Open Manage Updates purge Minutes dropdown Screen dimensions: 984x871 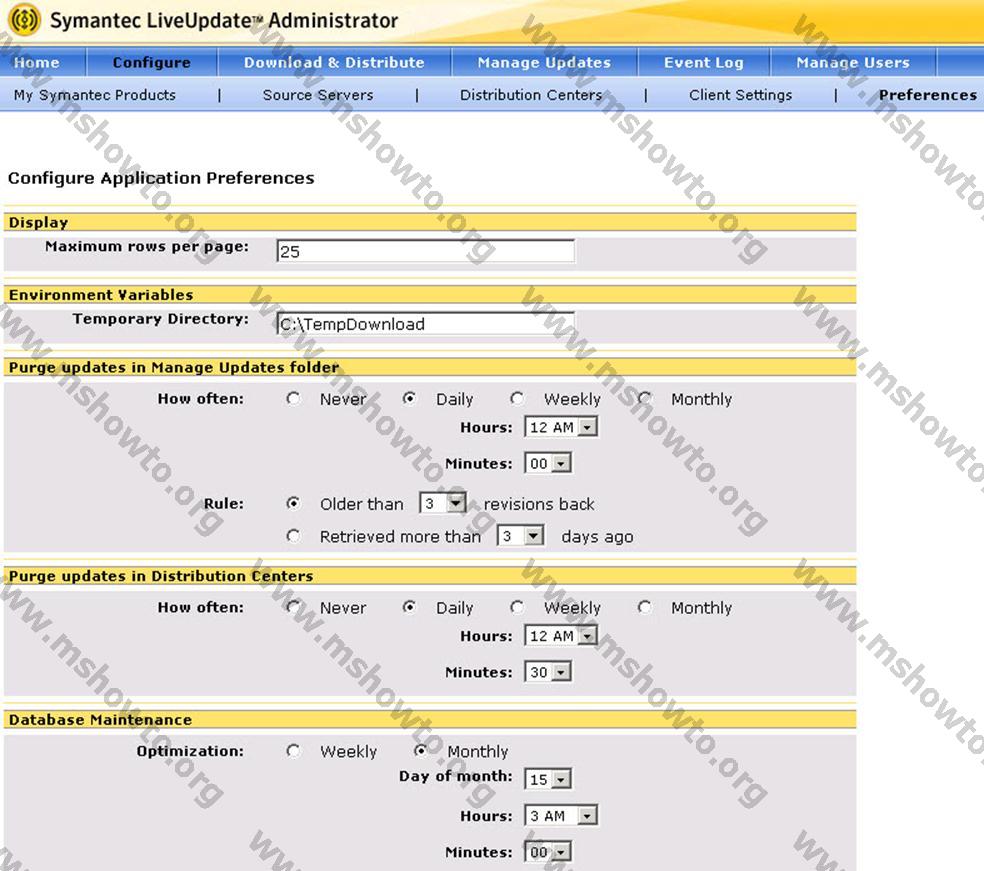547,464
